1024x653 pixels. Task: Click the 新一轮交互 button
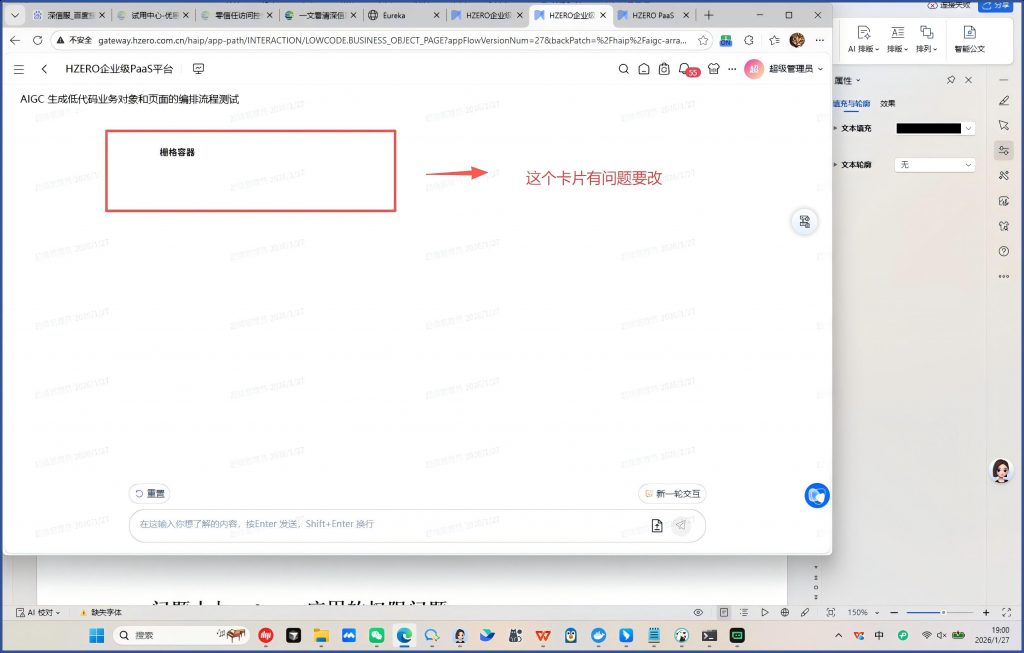pos(673,494)
